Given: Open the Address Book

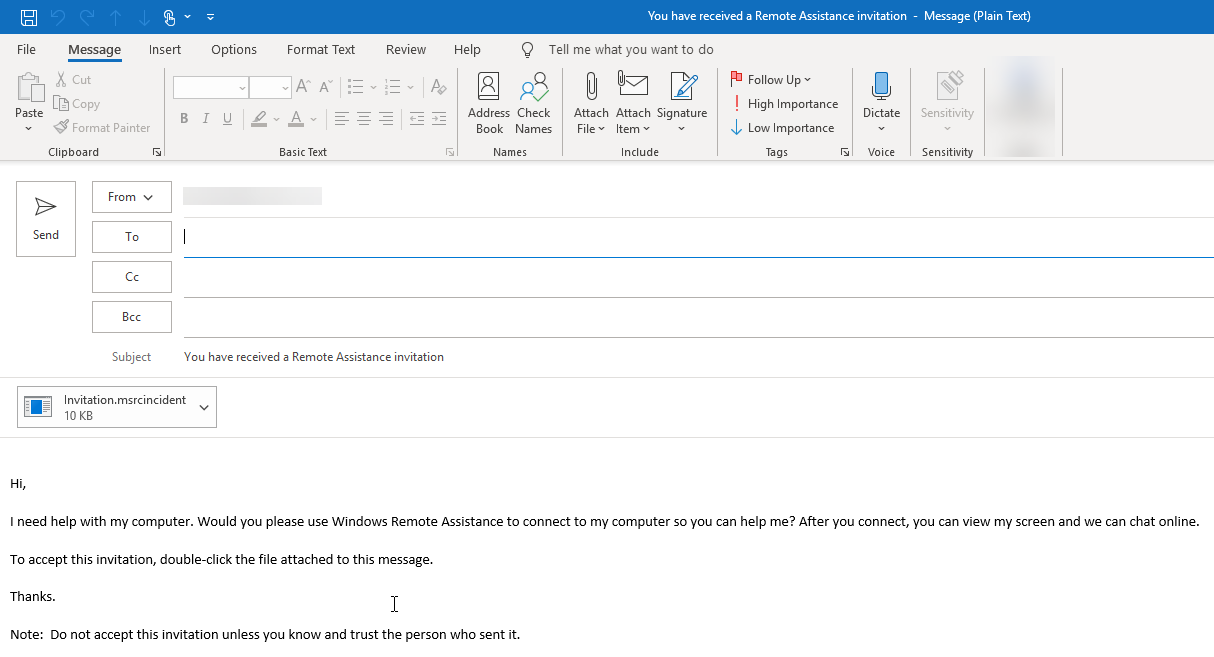Looking at the screenshot, I should (x=489, y=104).
